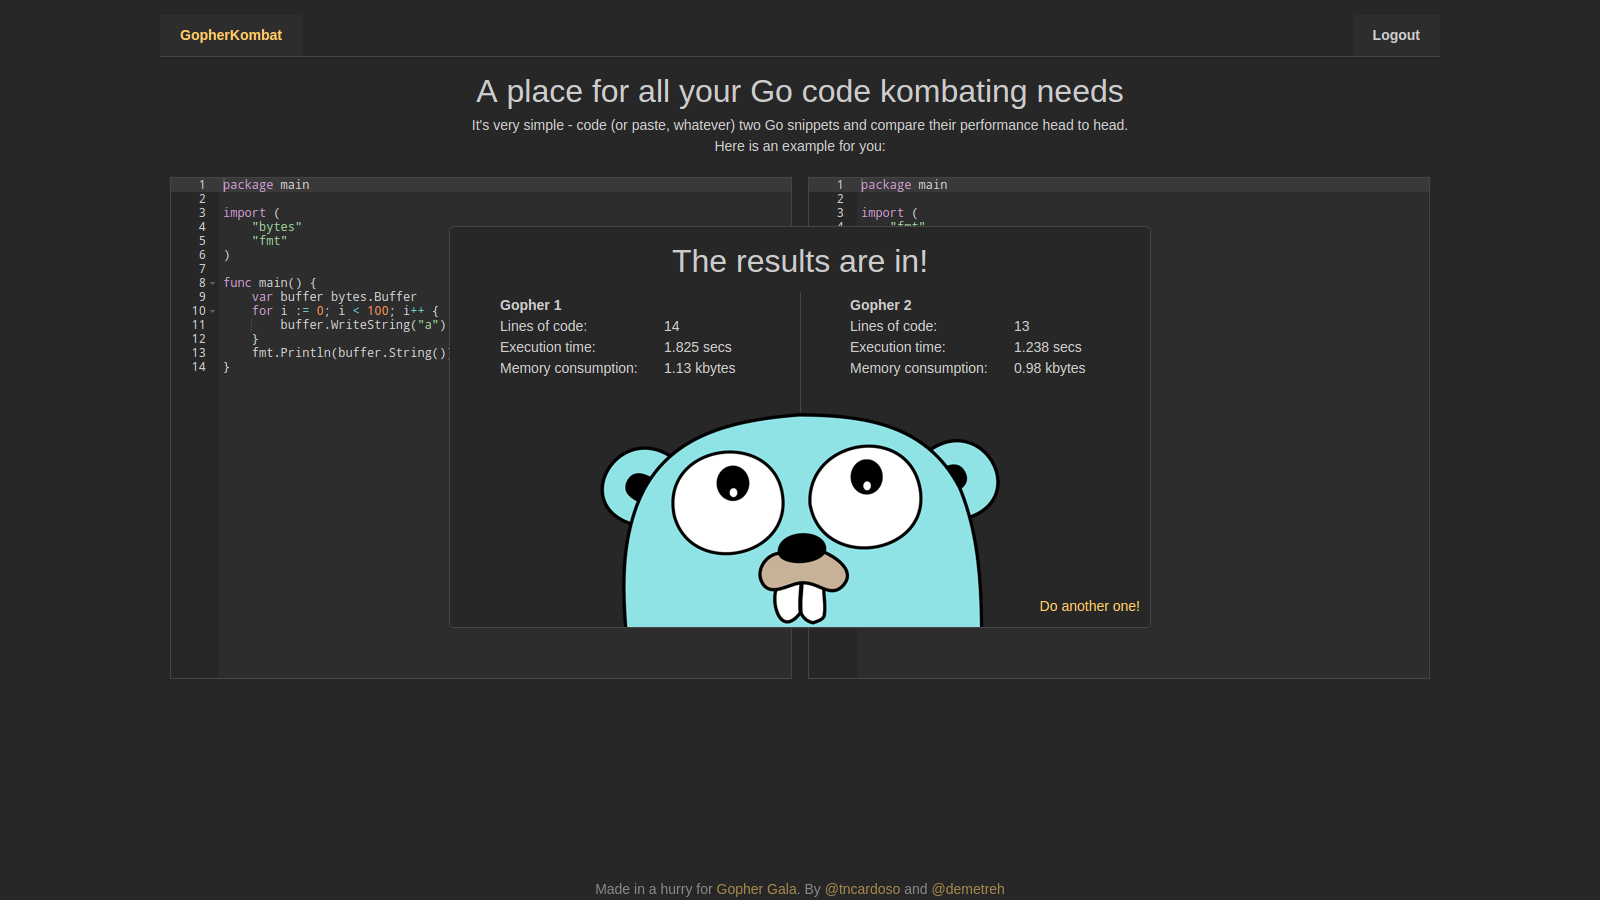
Task: Visit @demetreh profile link
Action: (968, 889)
